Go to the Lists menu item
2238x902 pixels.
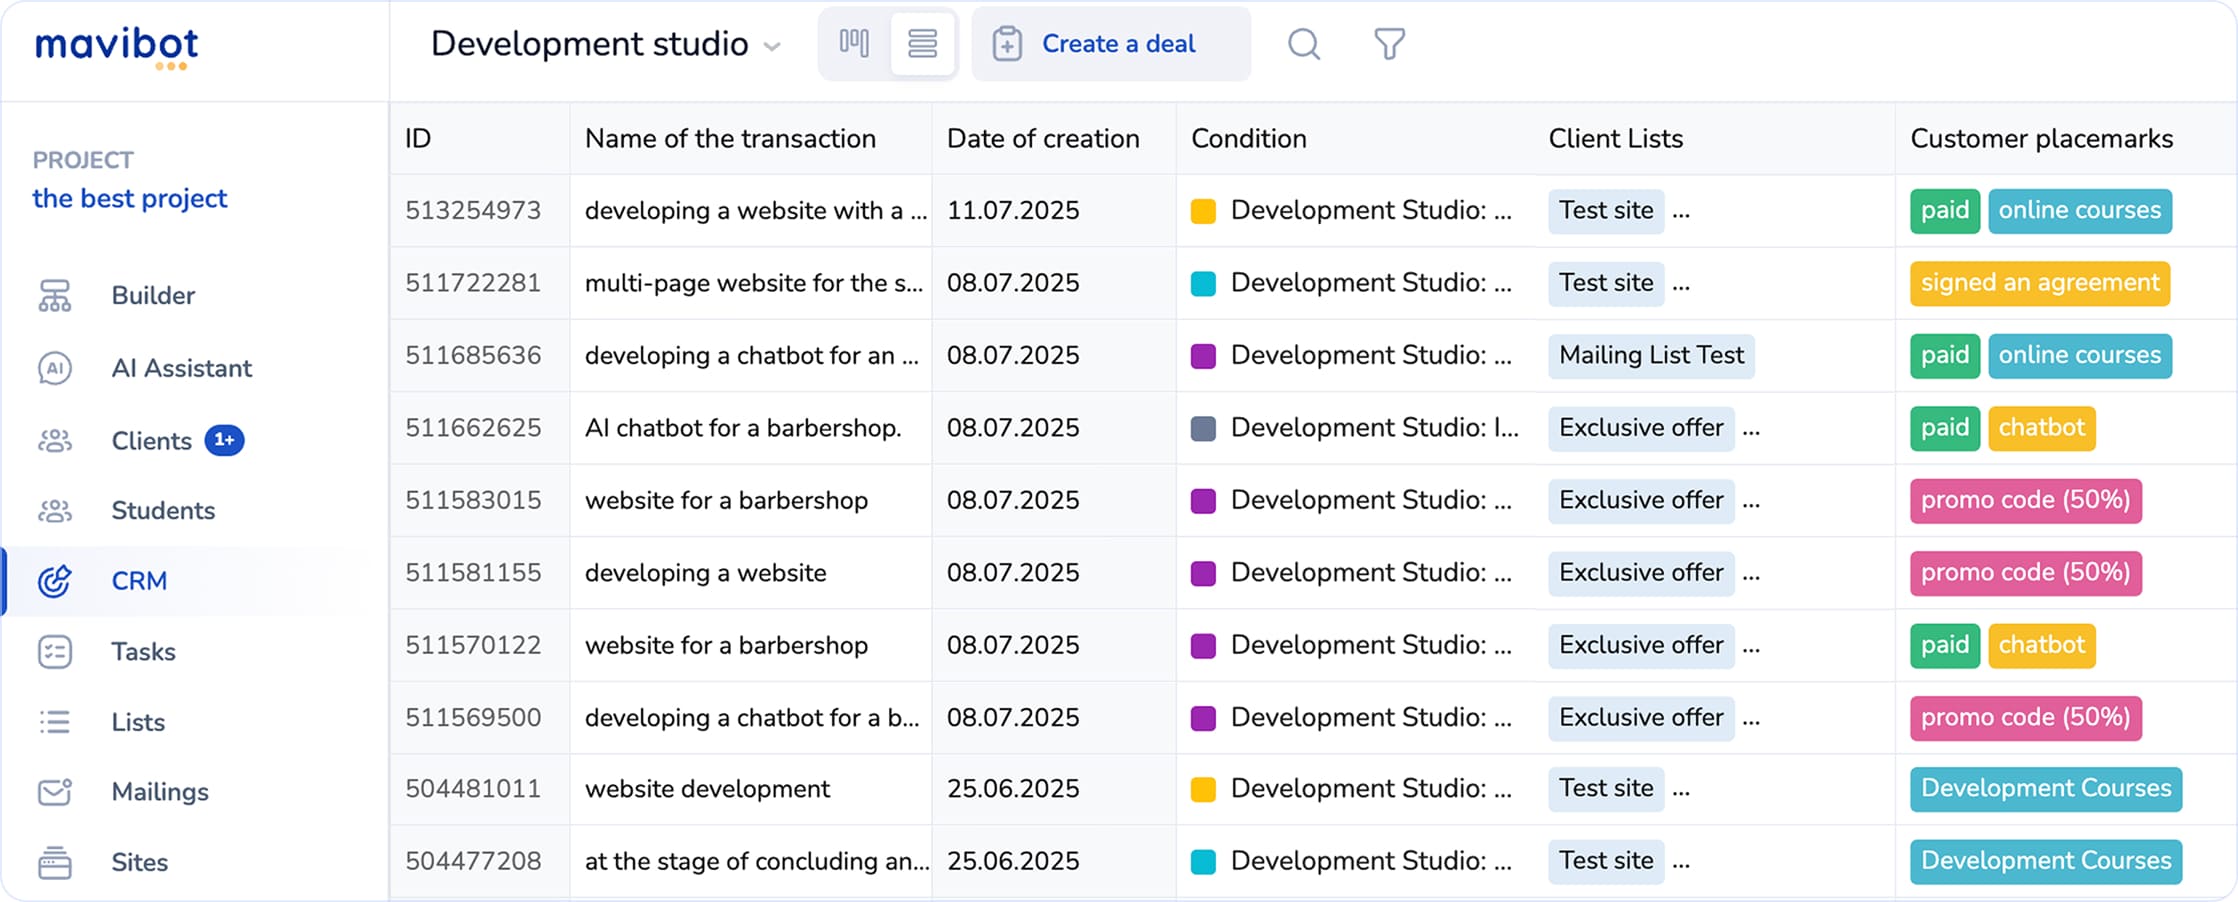[138, 722]
